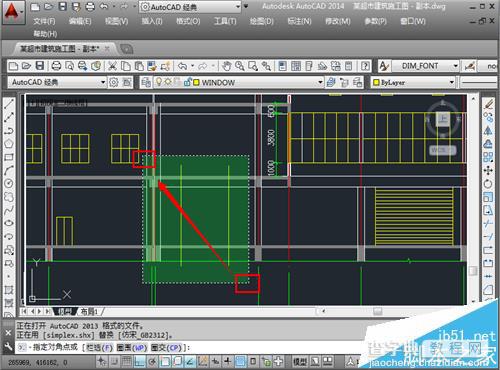The height and width of the screenshot is (370, 500).
Task: Click the Plot printer icon
Action: click(x=56, y=66)
